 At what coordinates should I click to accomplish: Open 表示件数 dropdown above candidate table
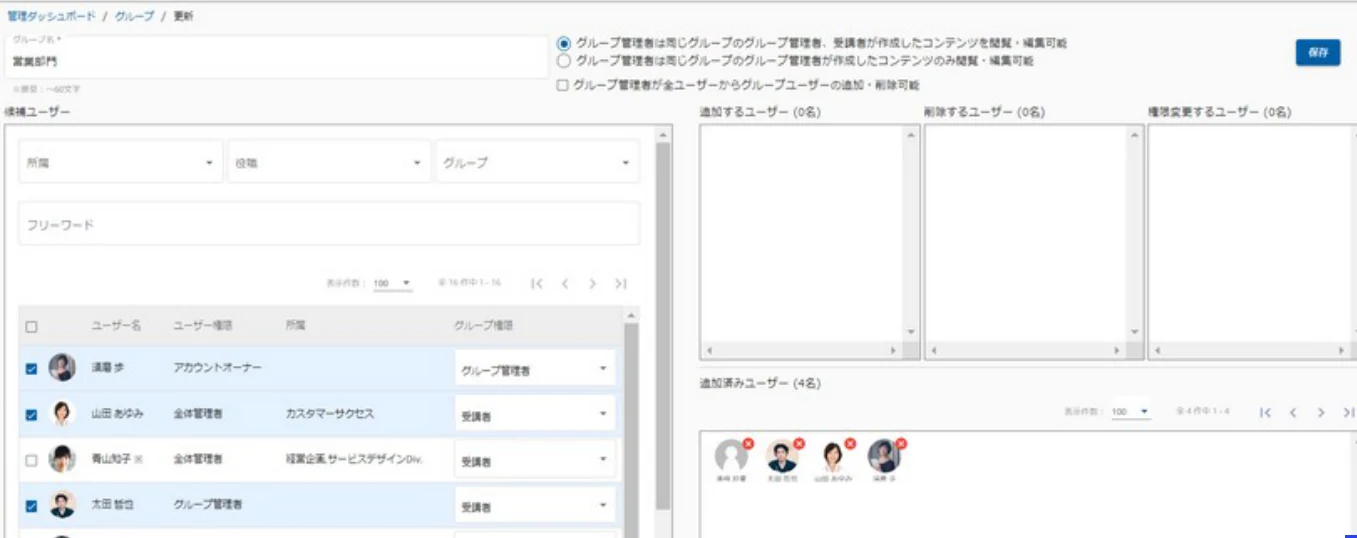393,284
